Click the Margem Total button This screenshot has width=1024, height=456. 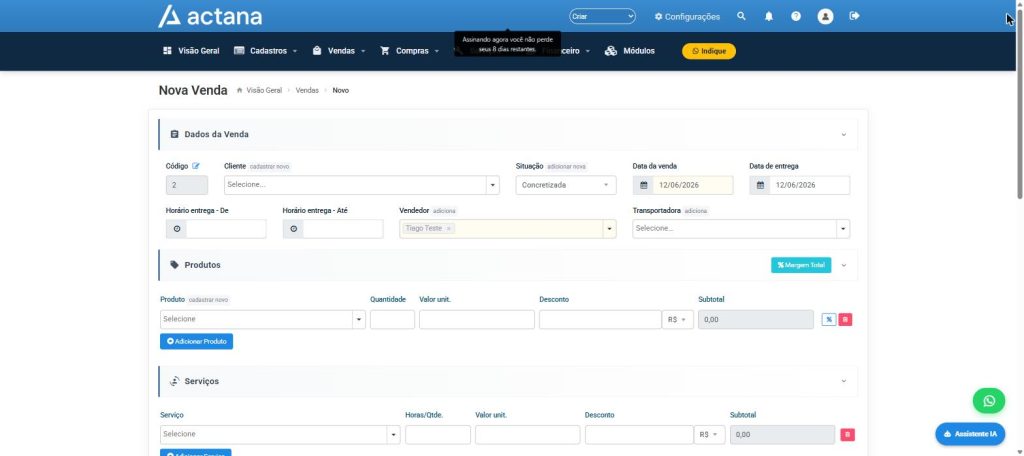point(801,265)
